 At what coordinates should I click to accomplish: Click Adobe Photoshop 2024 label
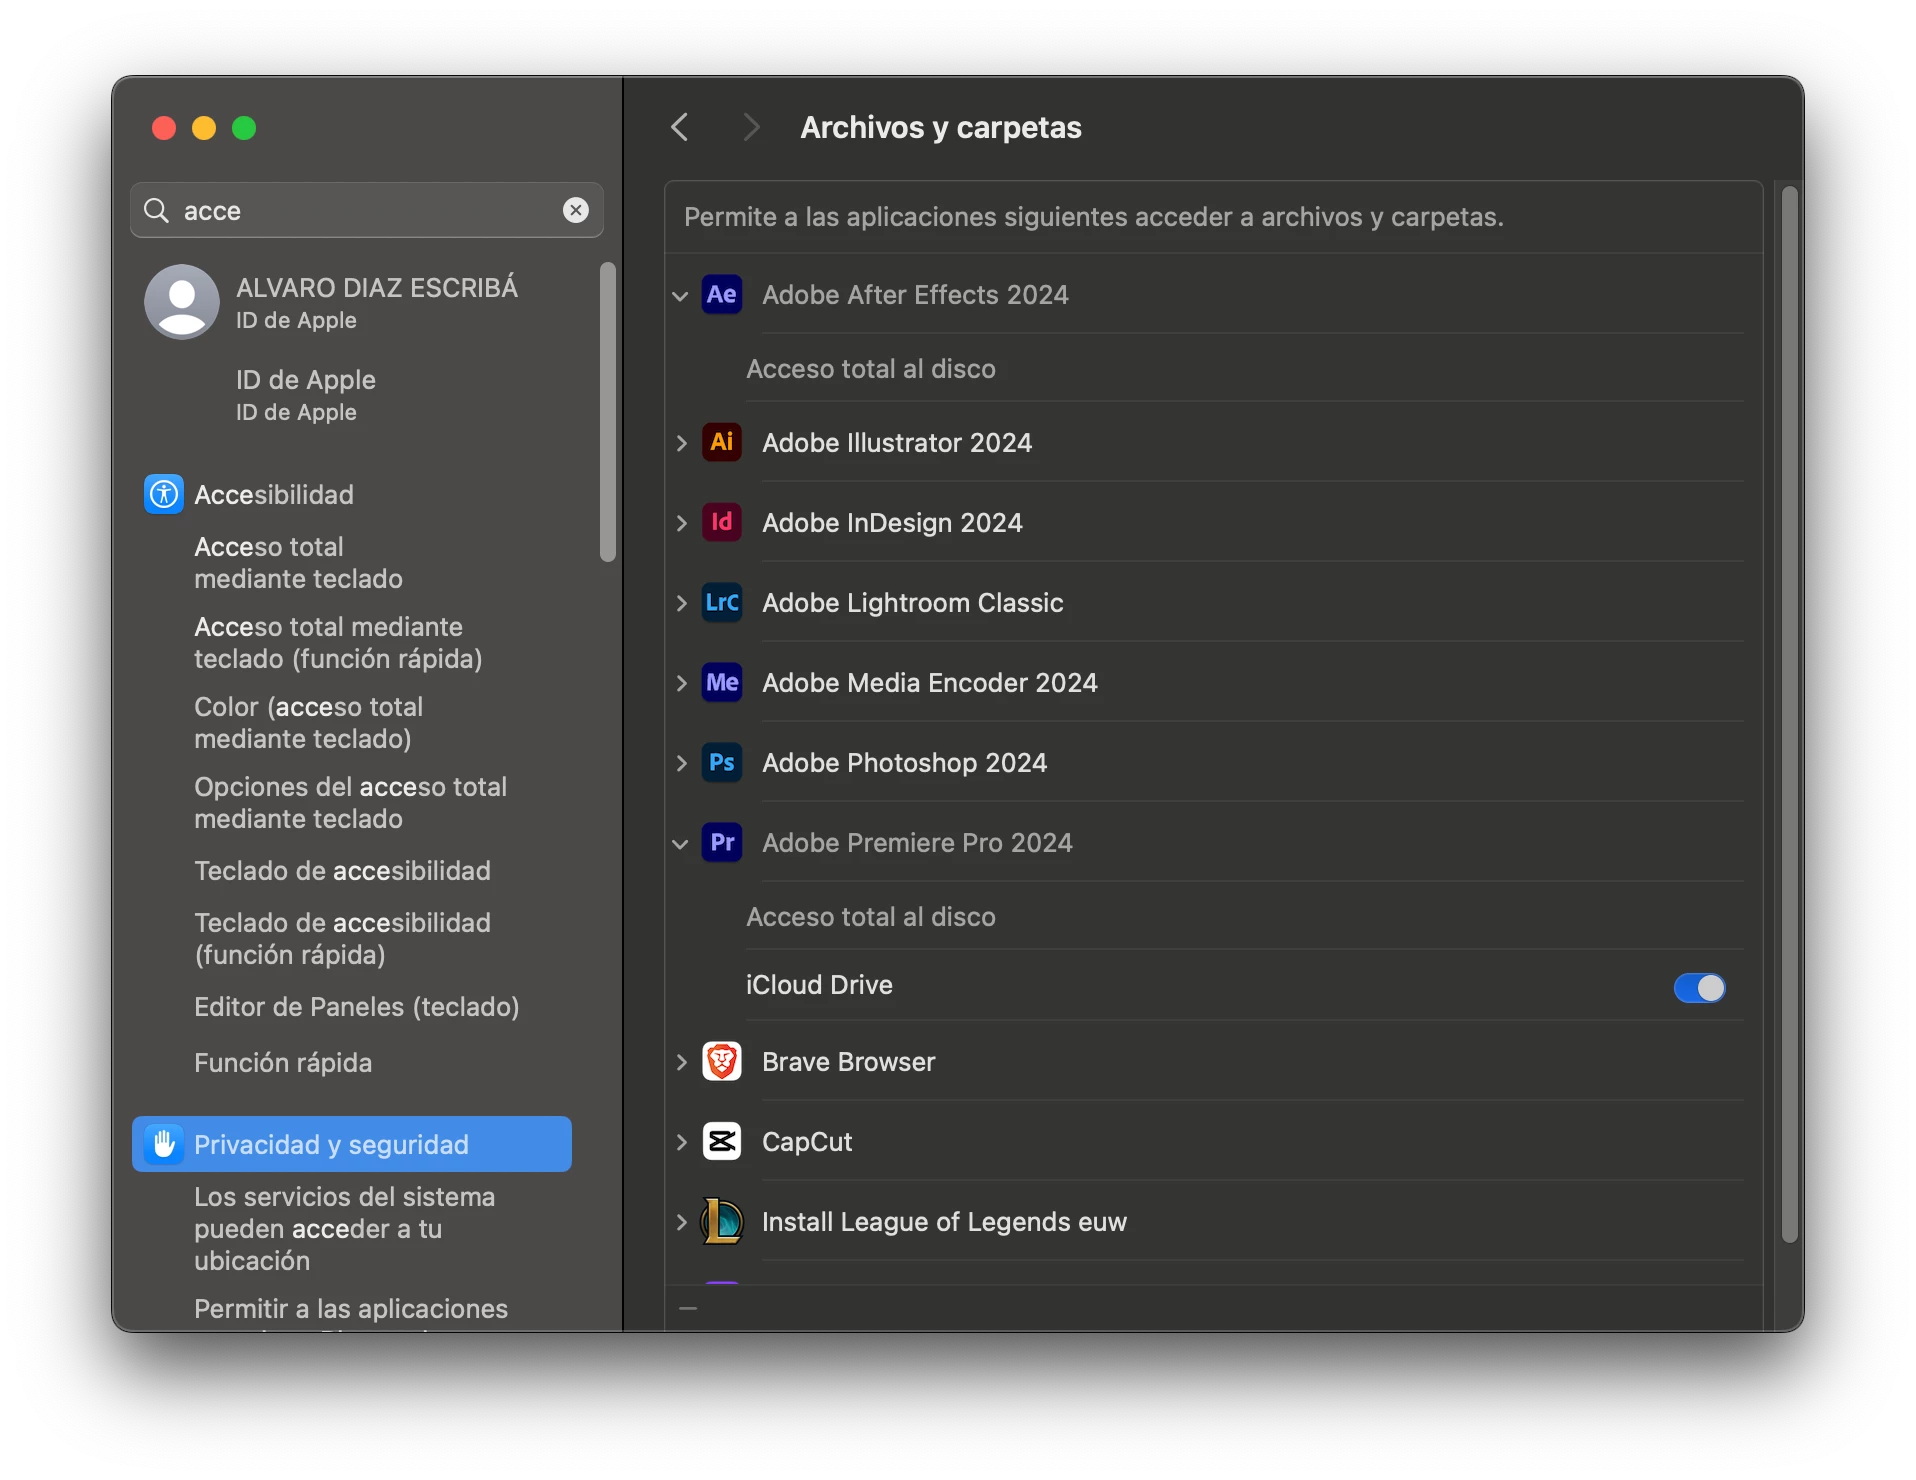[x=904, y=763]
